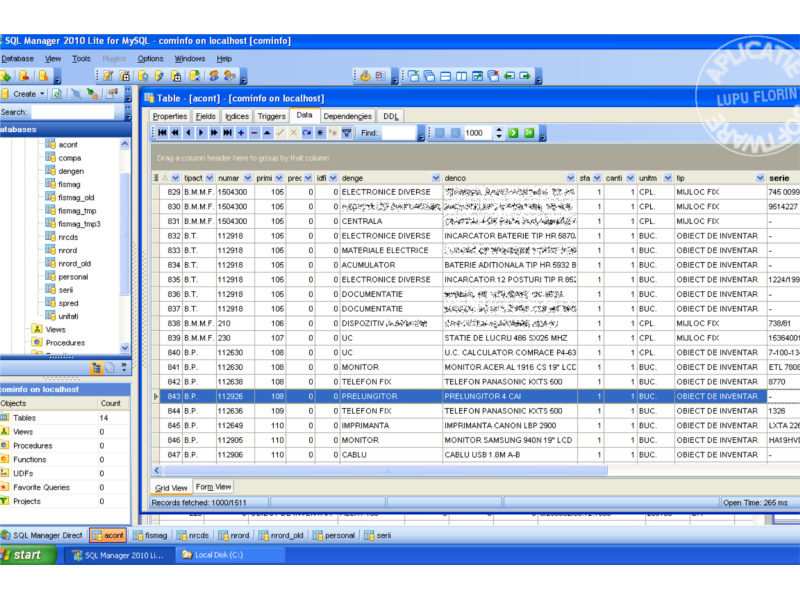The width and height of the screenshot is (800, 600).
Task: Open denco column filter dropdown
Action: coord(570,178)
